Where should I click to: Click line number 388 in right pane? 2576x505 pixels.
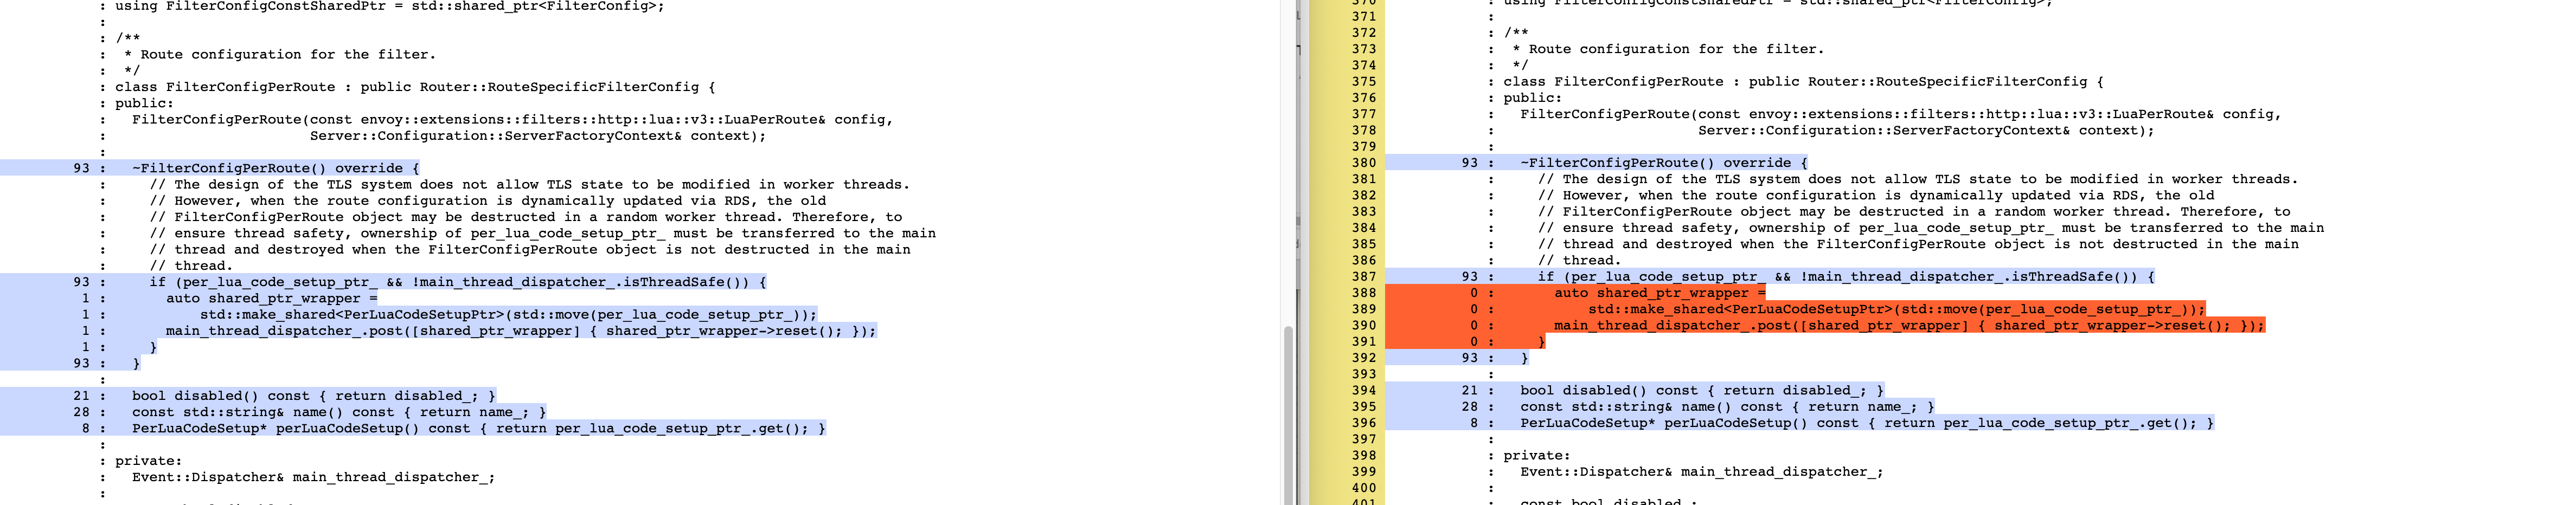[x=1364, y=293]
